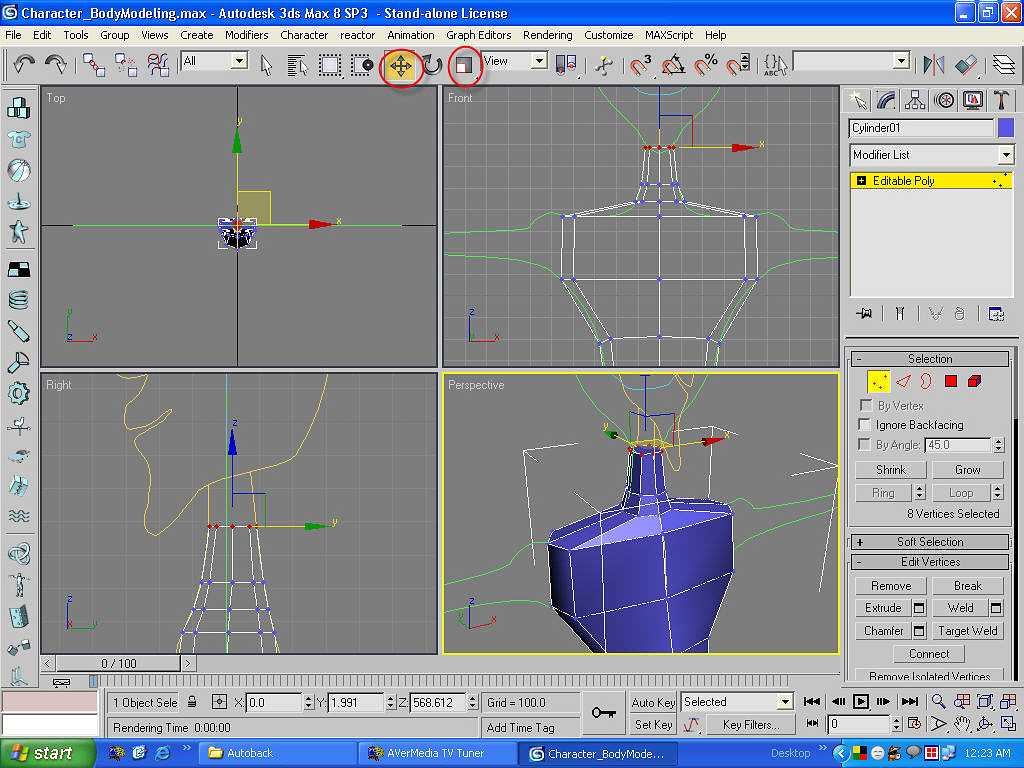Click the time slider 0 / 100
Screen dimensions: 1024x768
119,664
